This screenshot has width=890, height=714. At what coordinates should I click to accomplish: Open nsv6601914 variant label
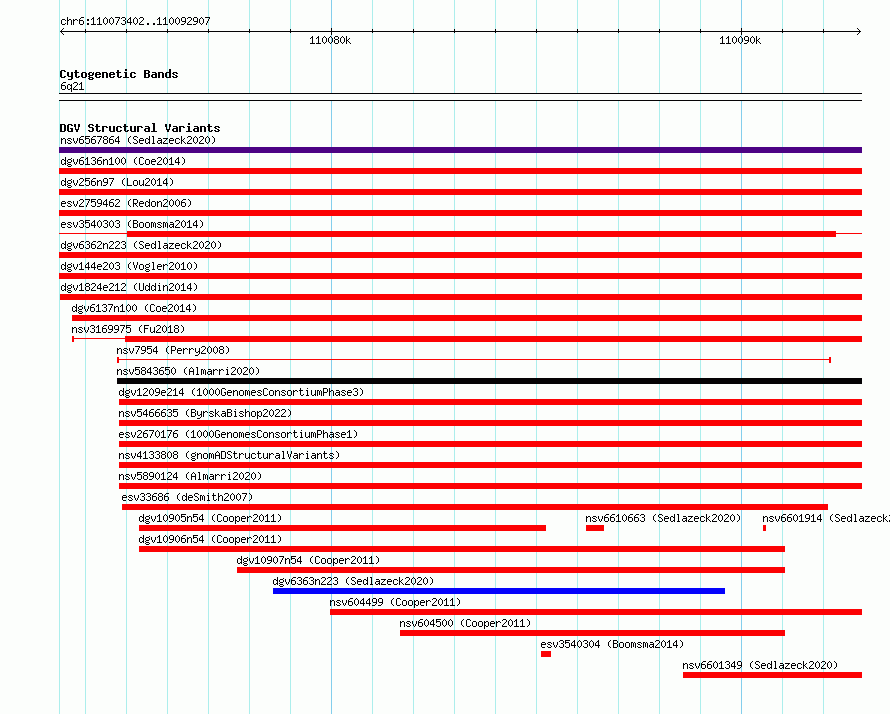click(826, 518)
